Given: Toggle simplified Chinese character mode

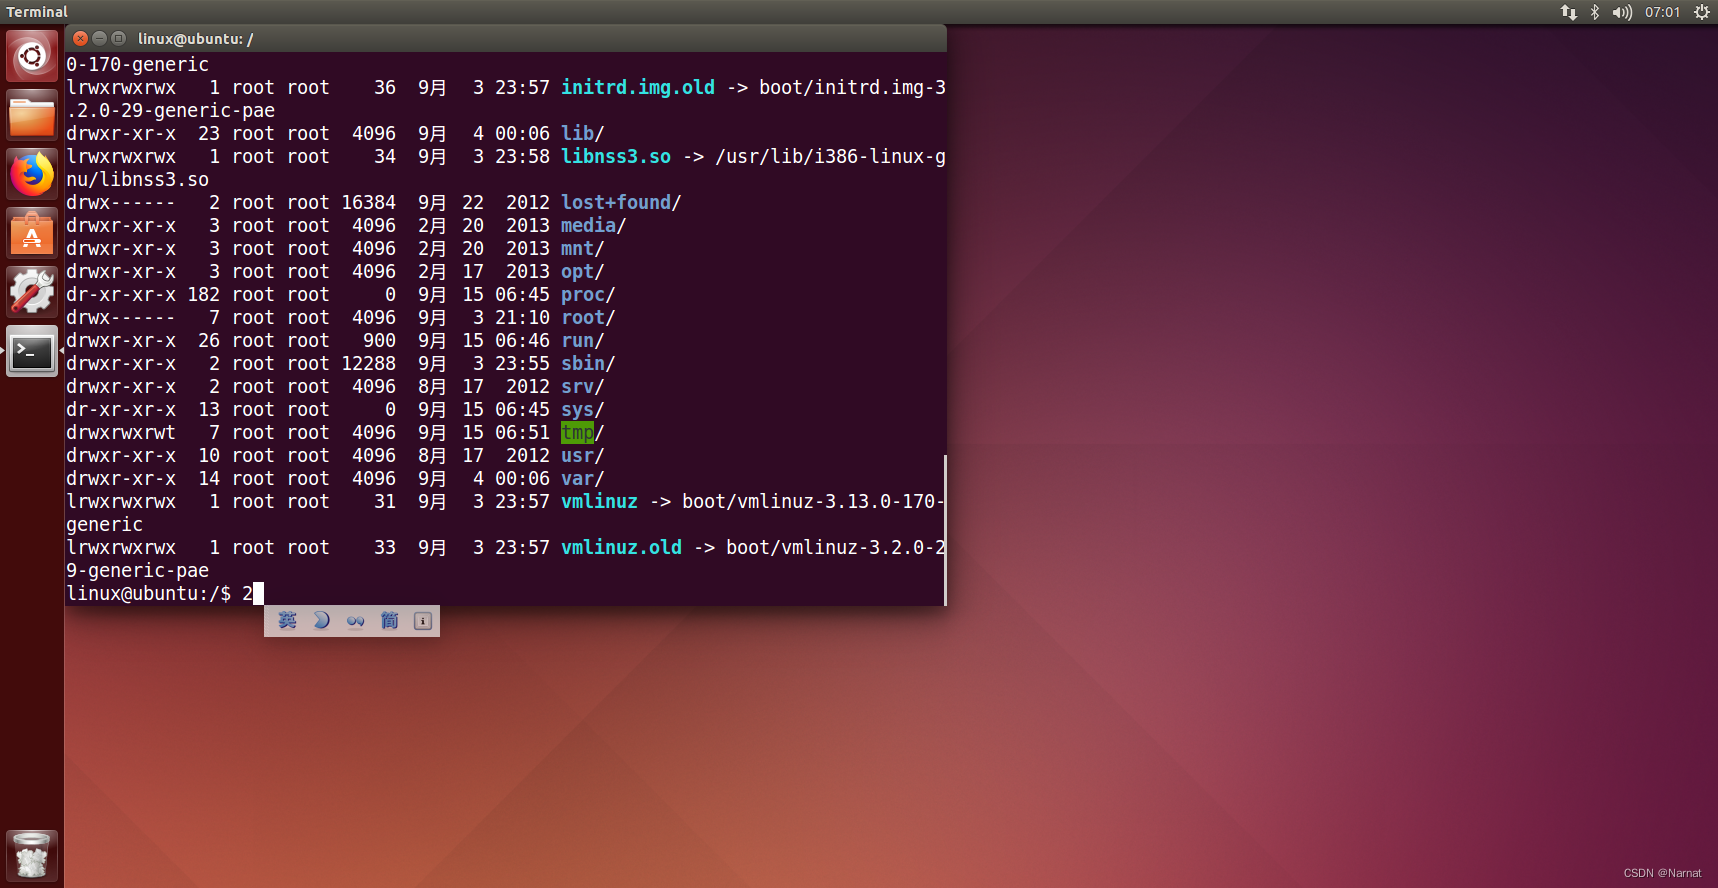Looking at the screenshot, I should click(x=389, y=621).
